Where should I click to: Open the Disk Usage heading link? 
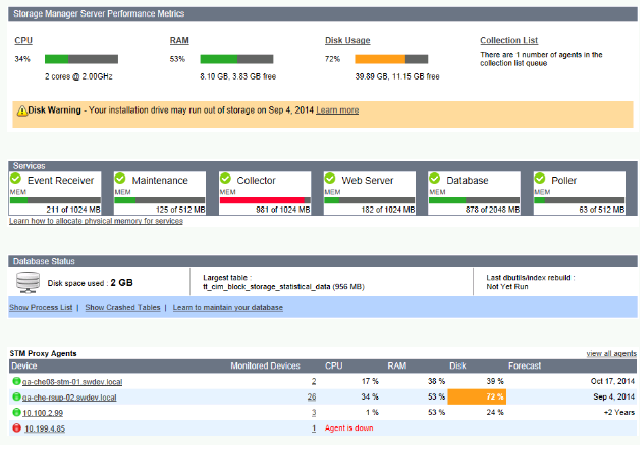coord(348,41)
